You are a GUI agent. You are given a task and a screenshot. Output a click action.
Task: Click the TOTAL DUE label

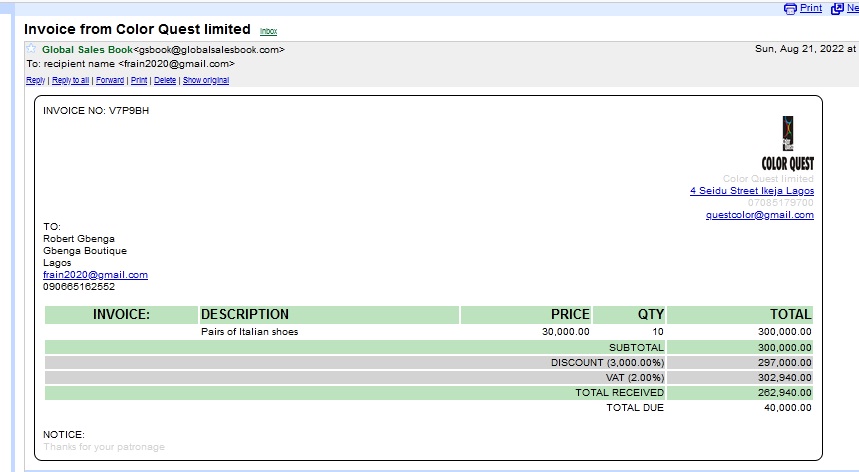point(635,408)
